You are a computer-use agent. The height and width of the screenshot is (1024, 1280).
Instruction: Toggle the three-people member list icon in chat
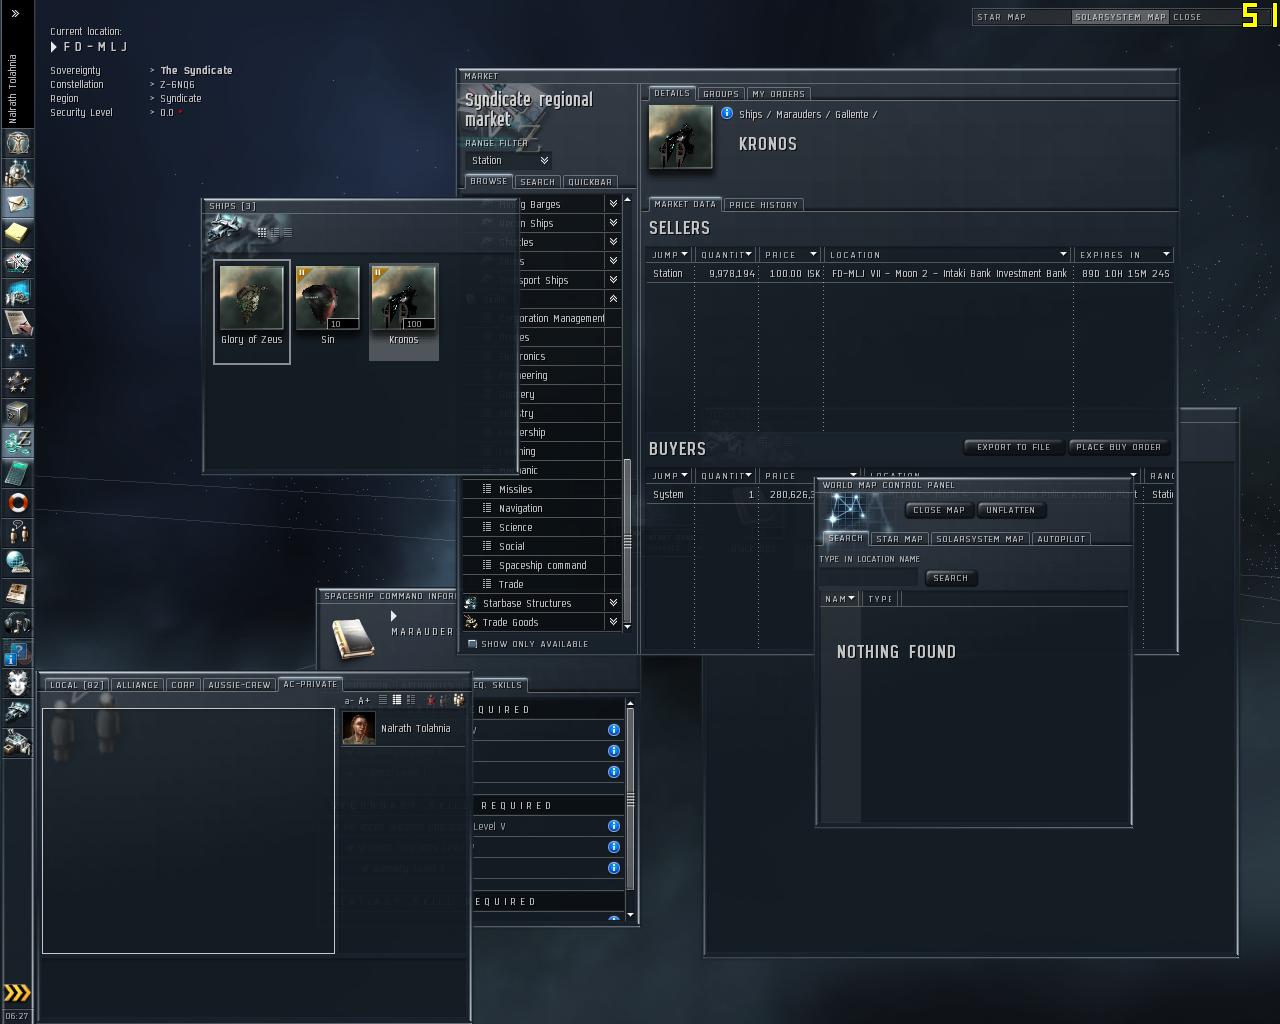459,700
